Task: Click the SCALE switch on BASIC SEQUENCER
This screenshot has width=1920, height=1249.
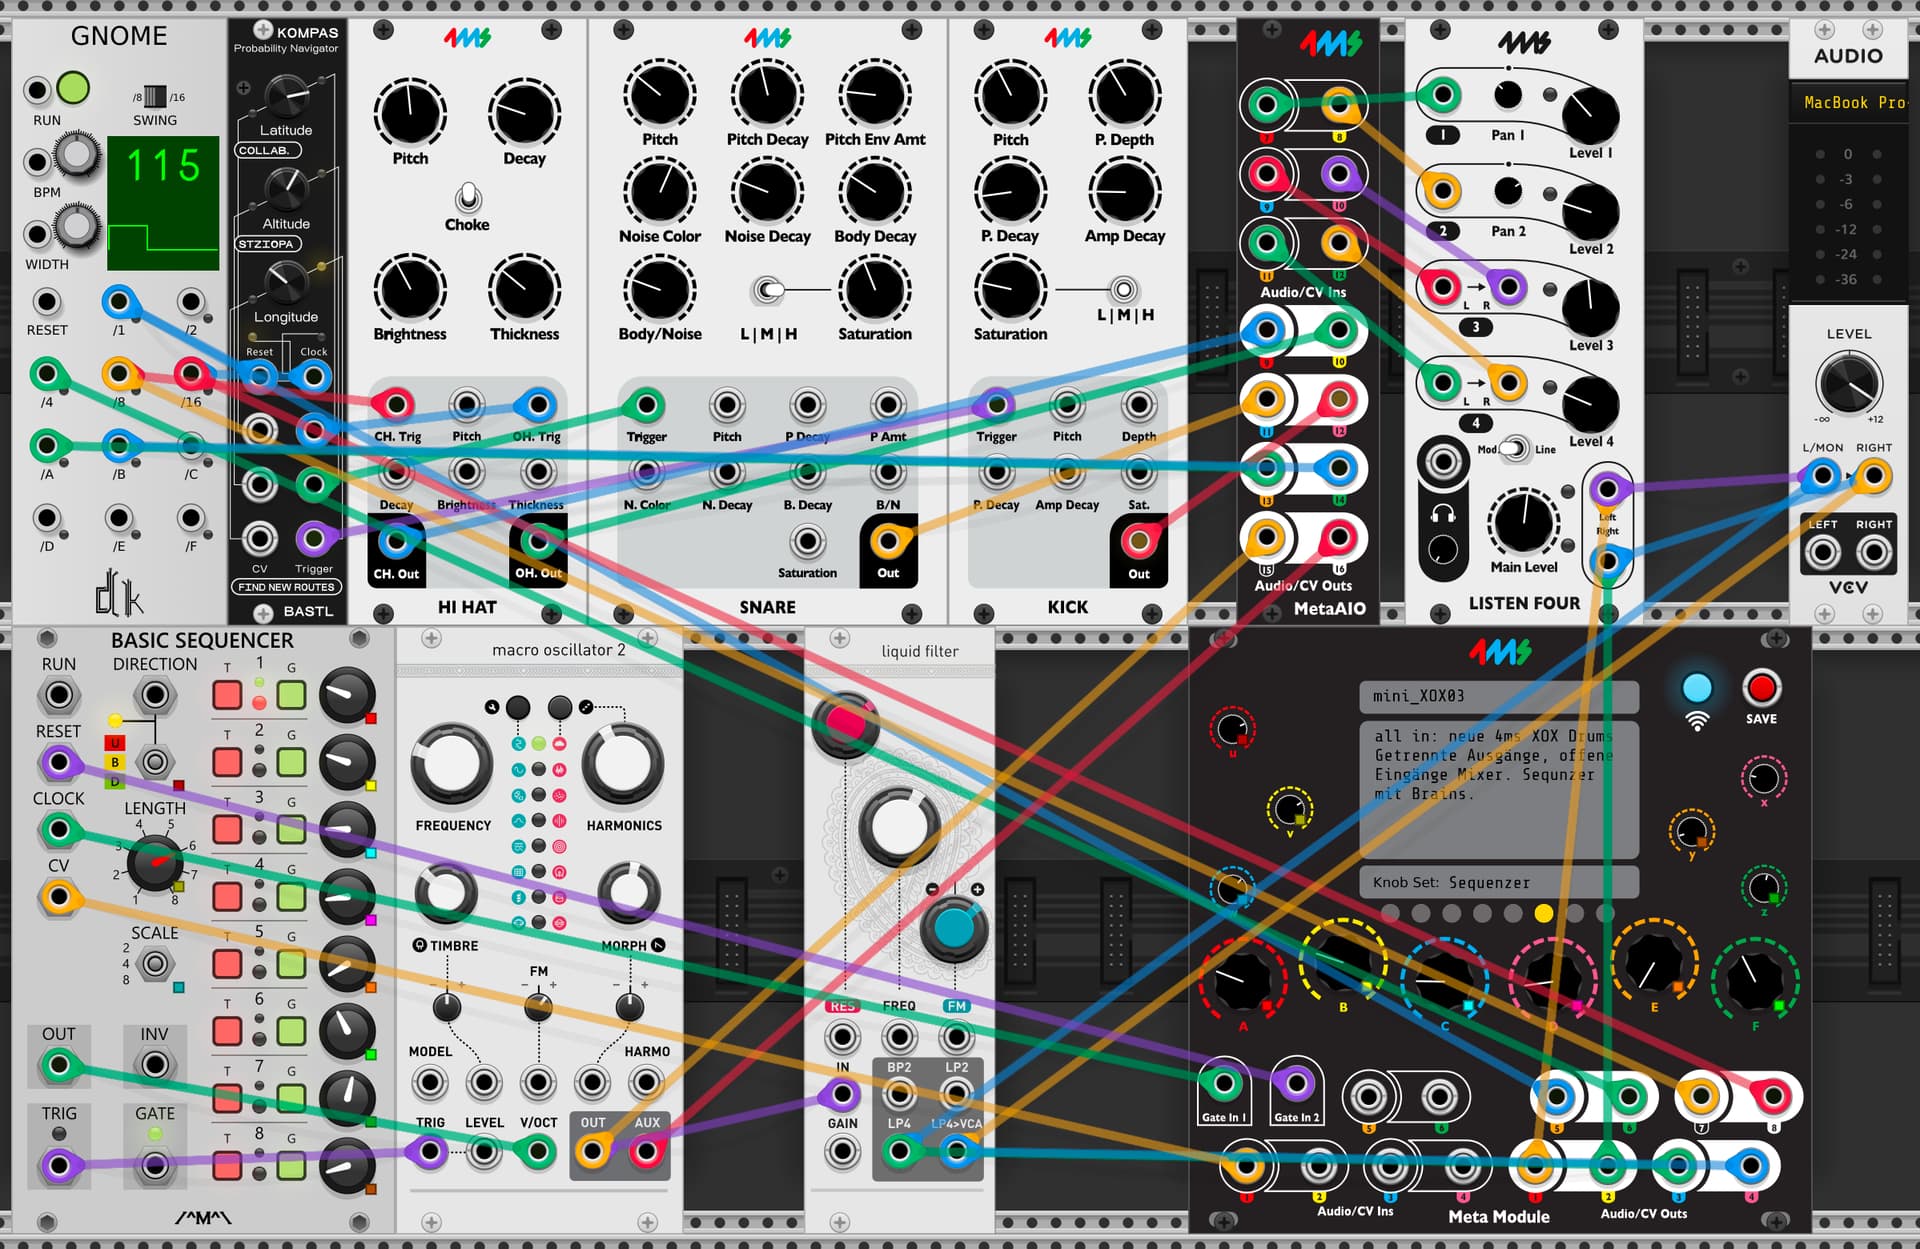Action: click(x=155, y=964)
